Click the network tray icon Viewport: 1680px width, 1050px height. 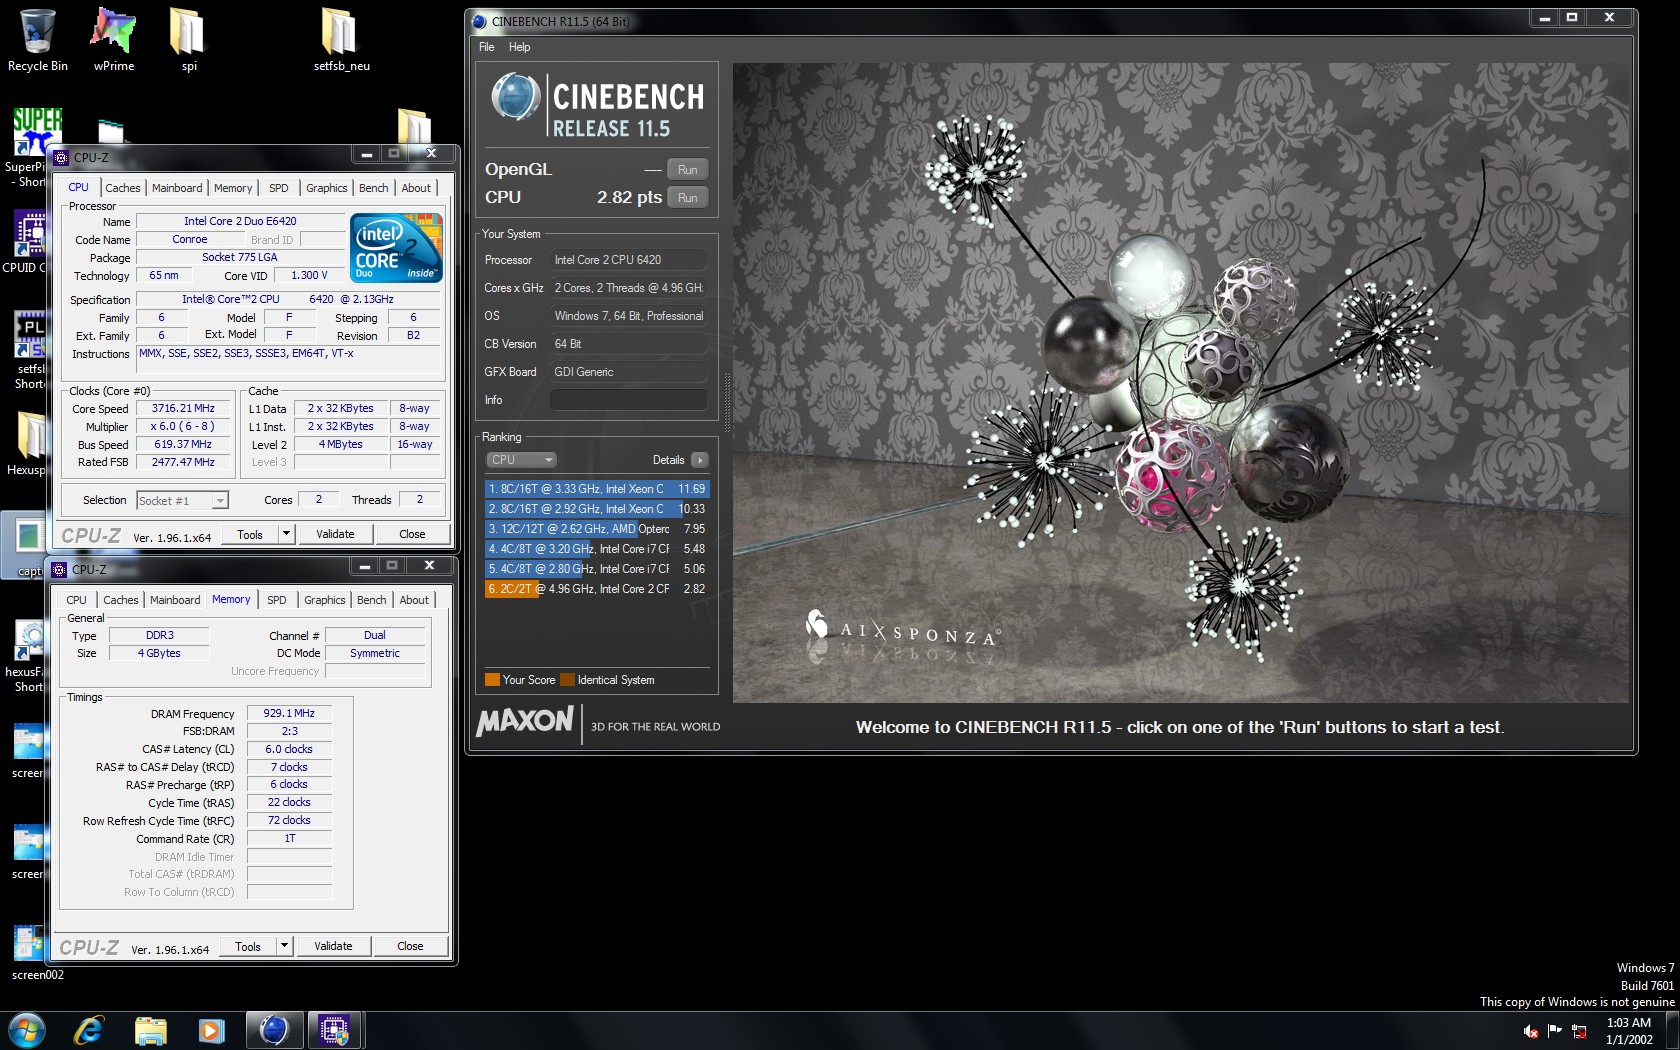1579,1031
